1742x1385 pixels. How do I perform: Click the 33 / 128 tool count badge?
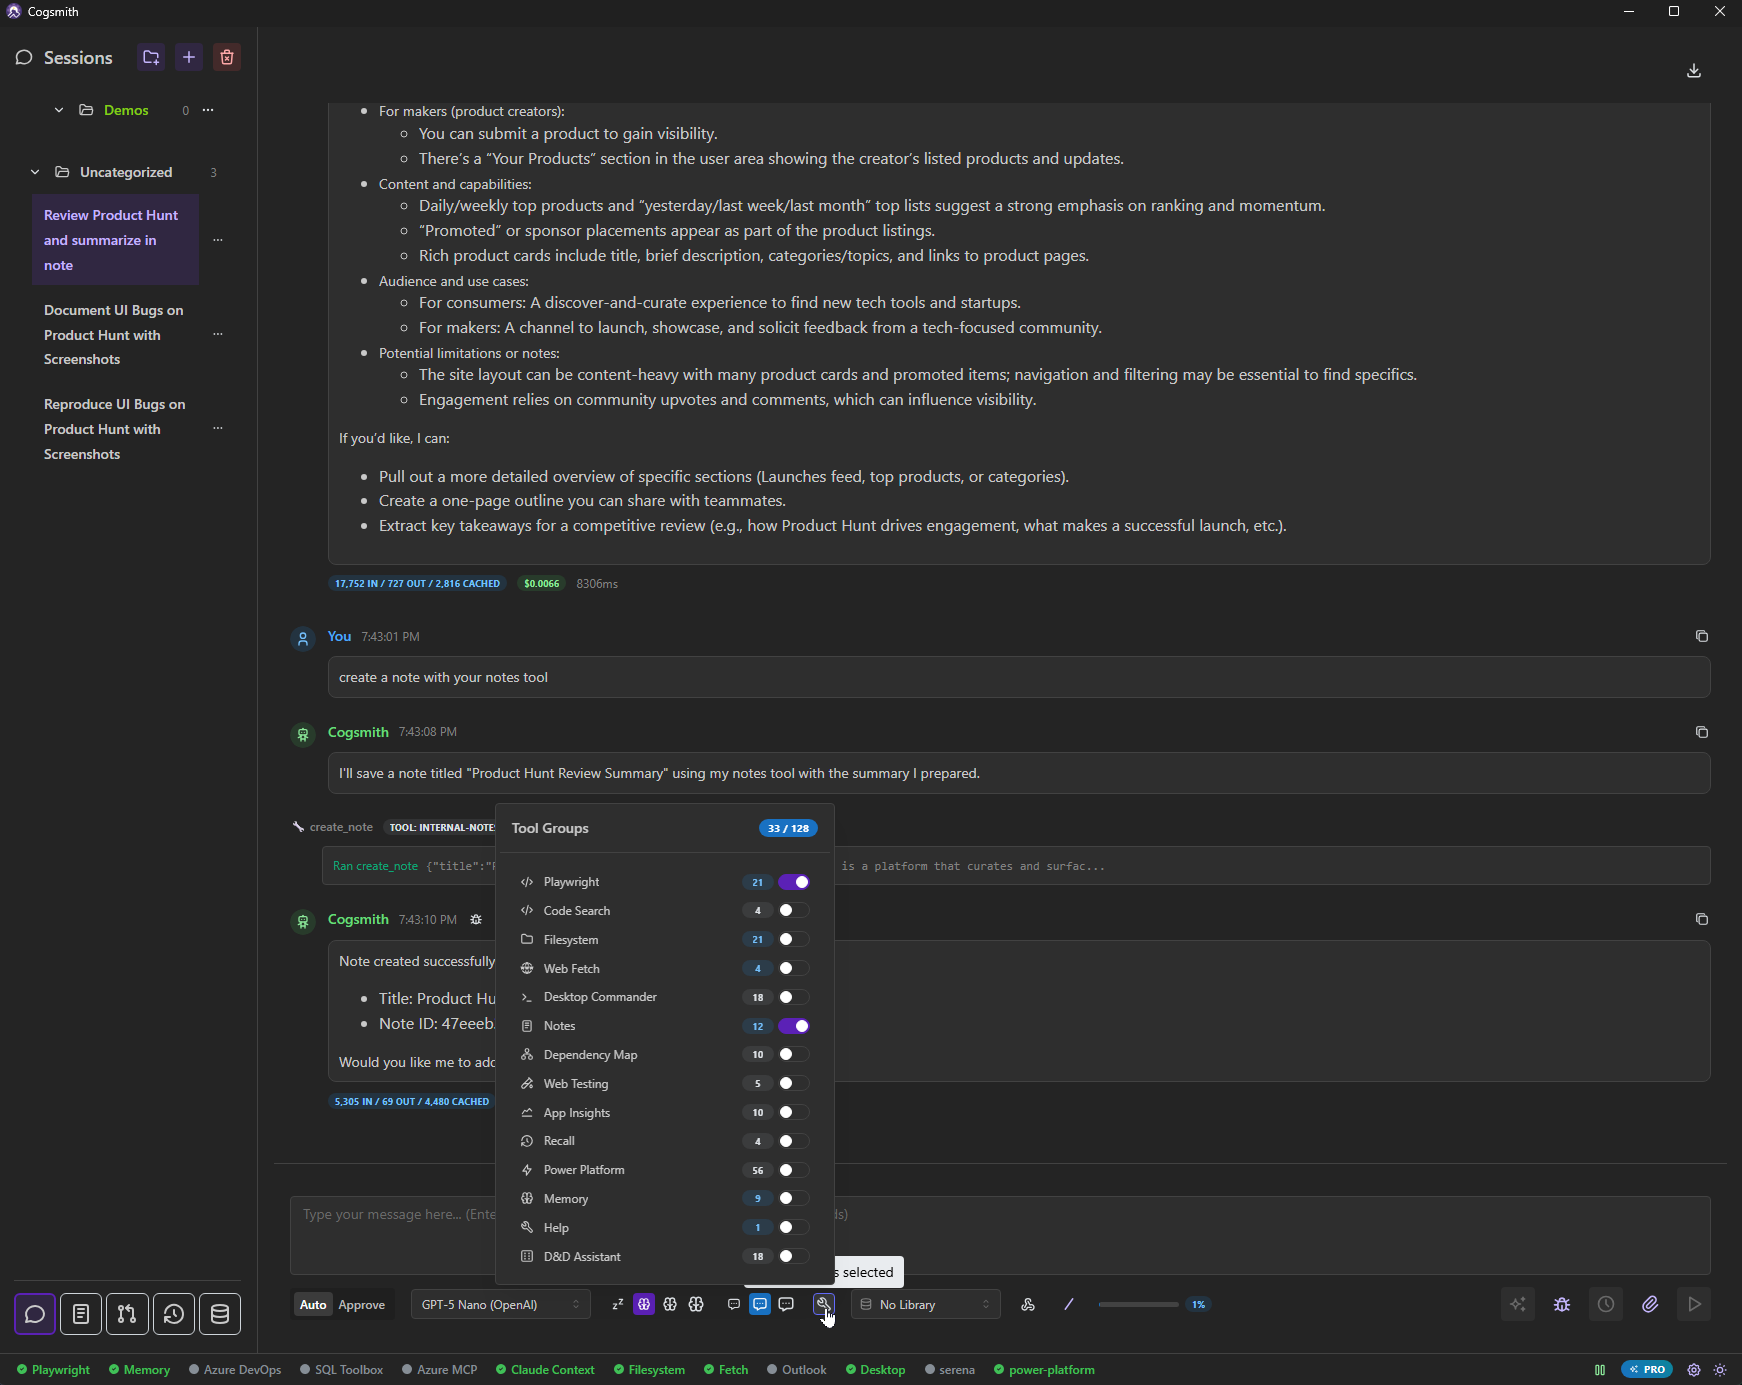point(788,828)
